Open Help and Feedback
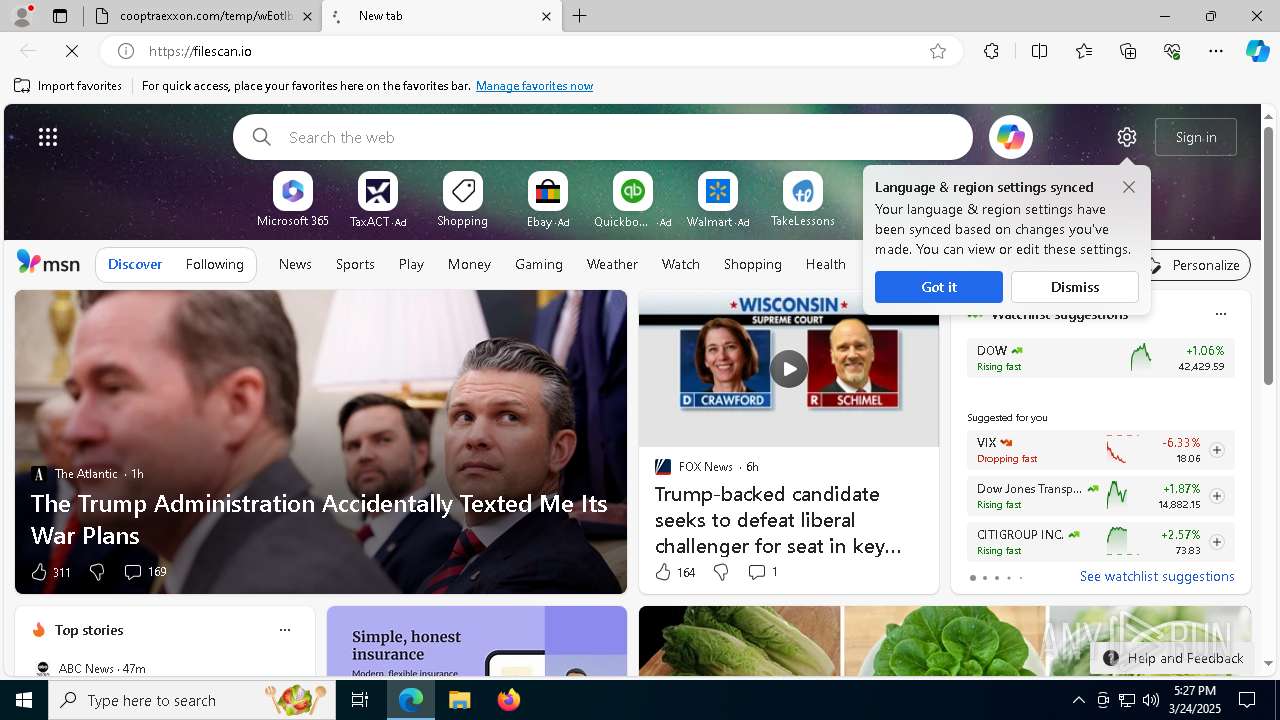The width and height of the screenshot is (1280, 720). [1173, 658]
